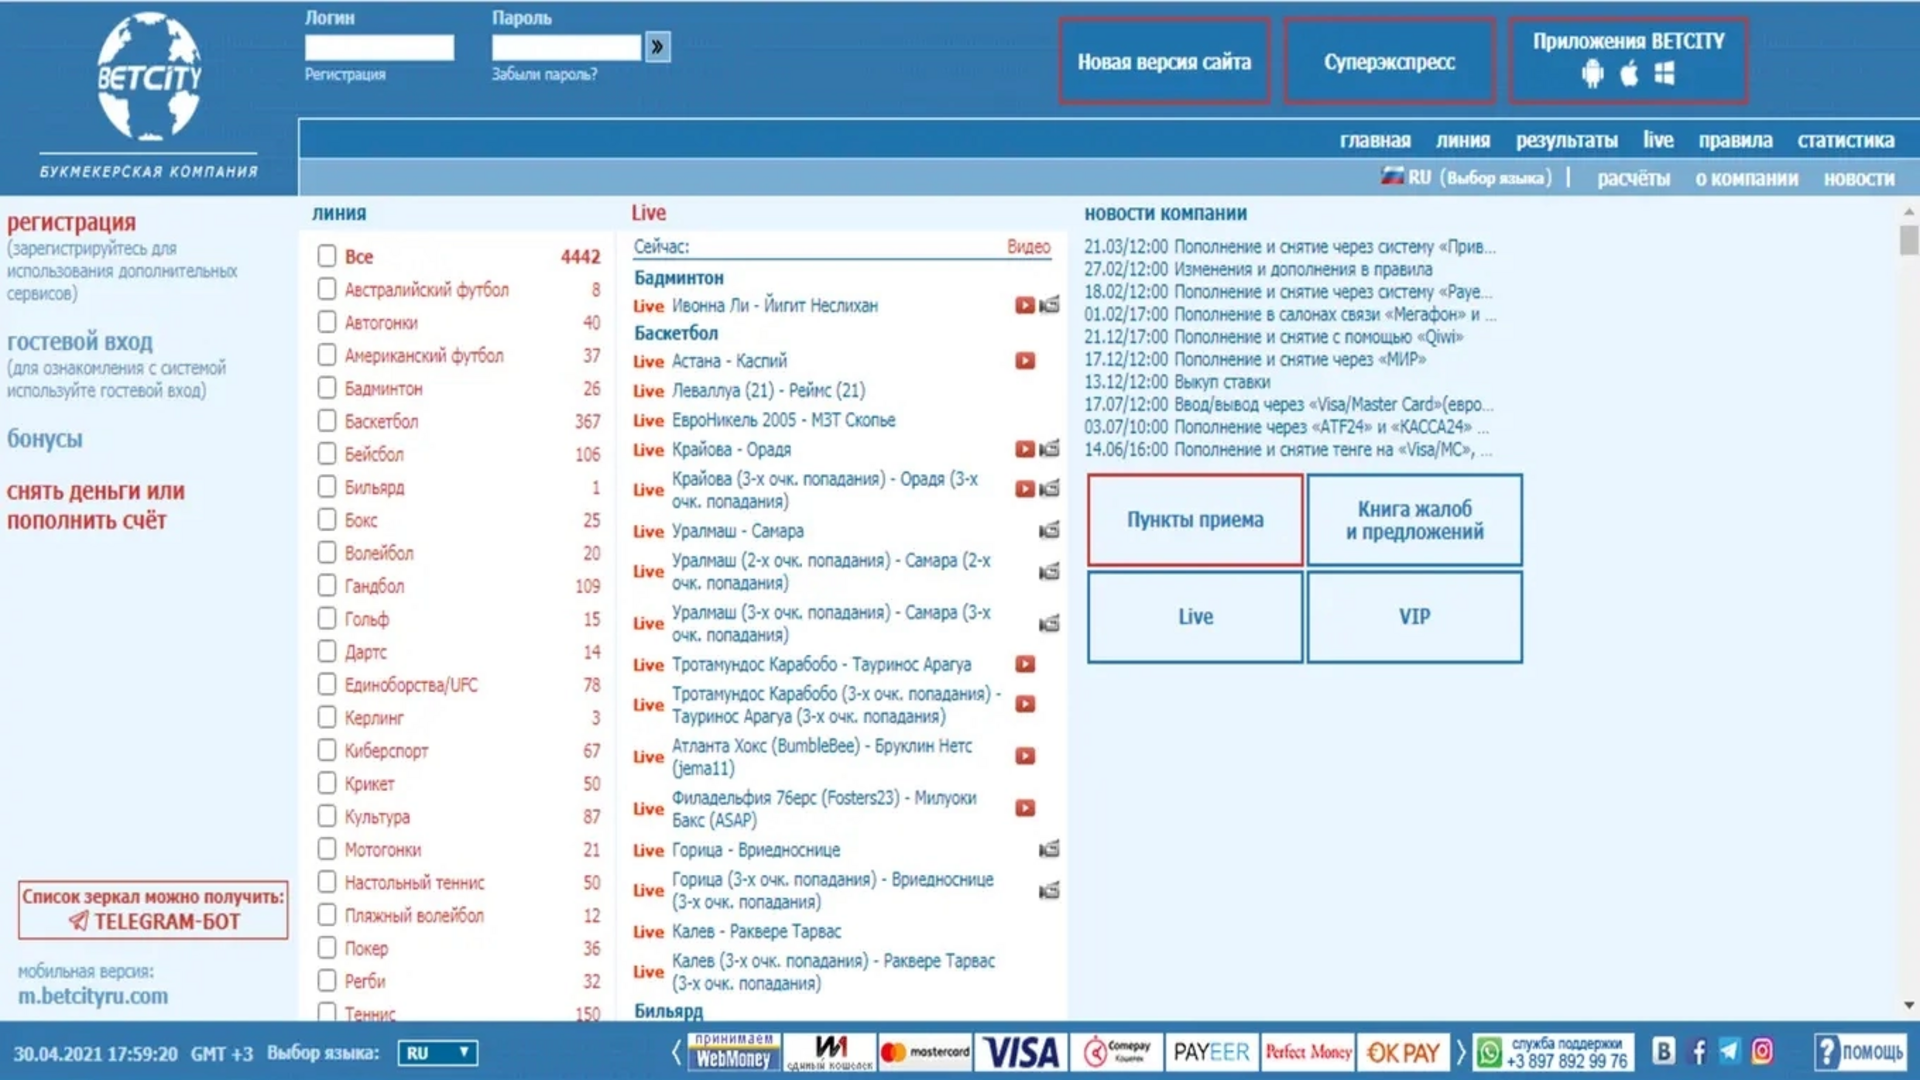Viewport: 1920px width, 1080px height.
Task: Click the Логин input field
Action: [379, 47]
